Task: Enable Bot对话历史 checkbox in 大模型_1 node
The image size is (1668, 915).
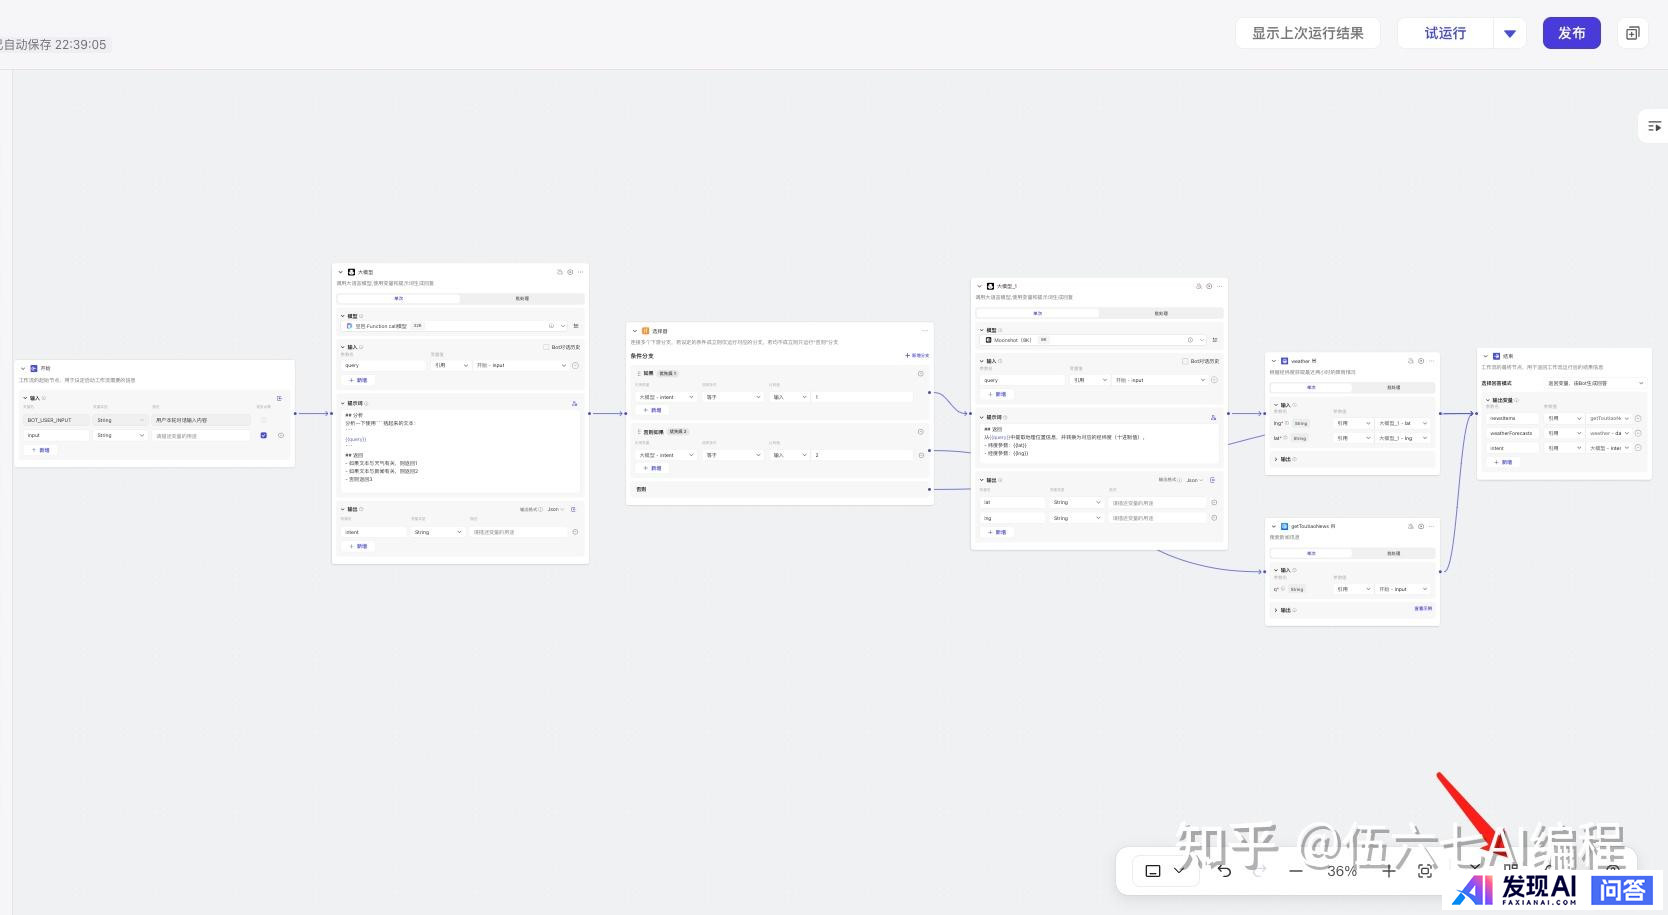Action: click(1185, 362)
